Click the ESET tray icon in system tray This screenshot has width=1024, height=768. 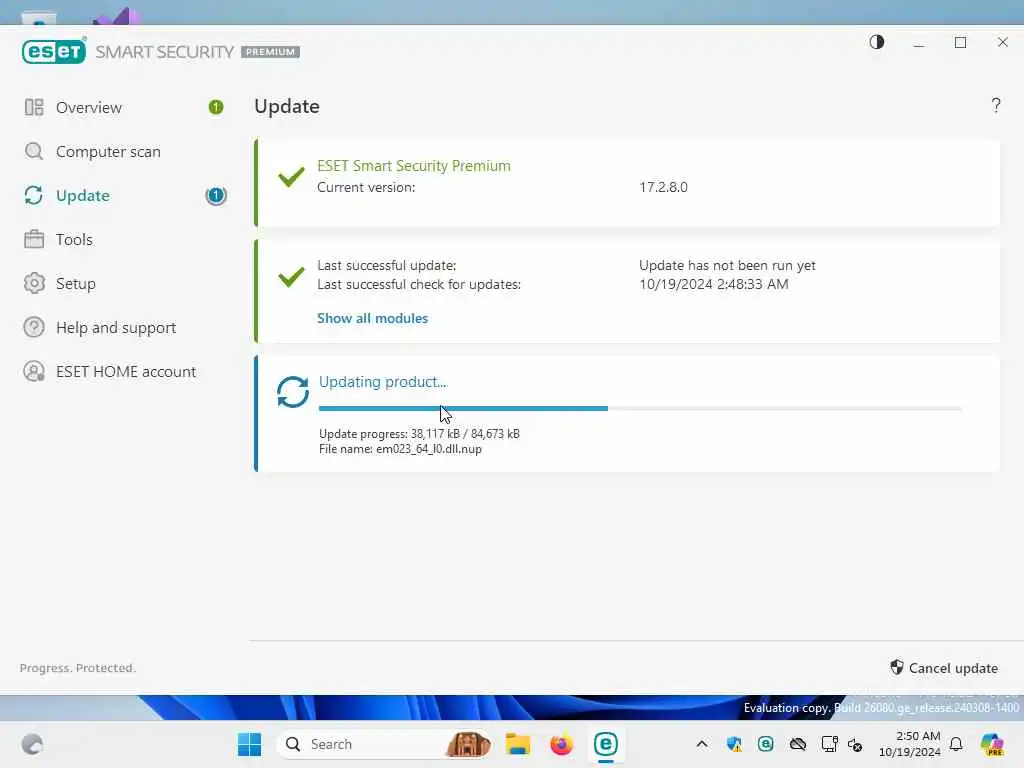pyautogui.click(x=765, y=744)
